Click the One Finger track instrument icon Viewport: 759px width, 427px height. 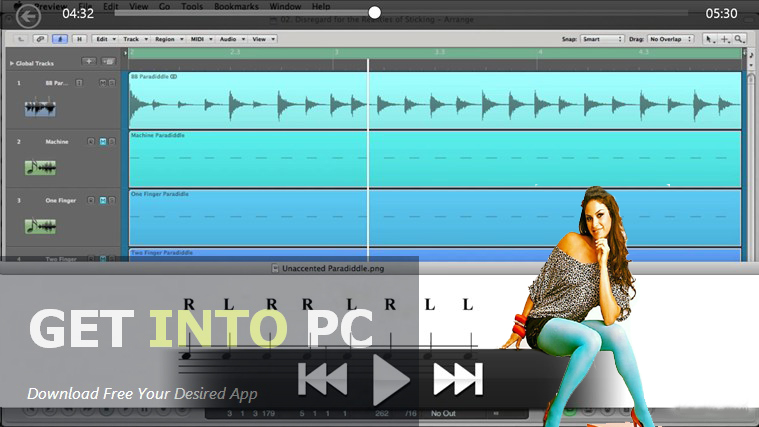pyautogui.click(x=40, y=226)
